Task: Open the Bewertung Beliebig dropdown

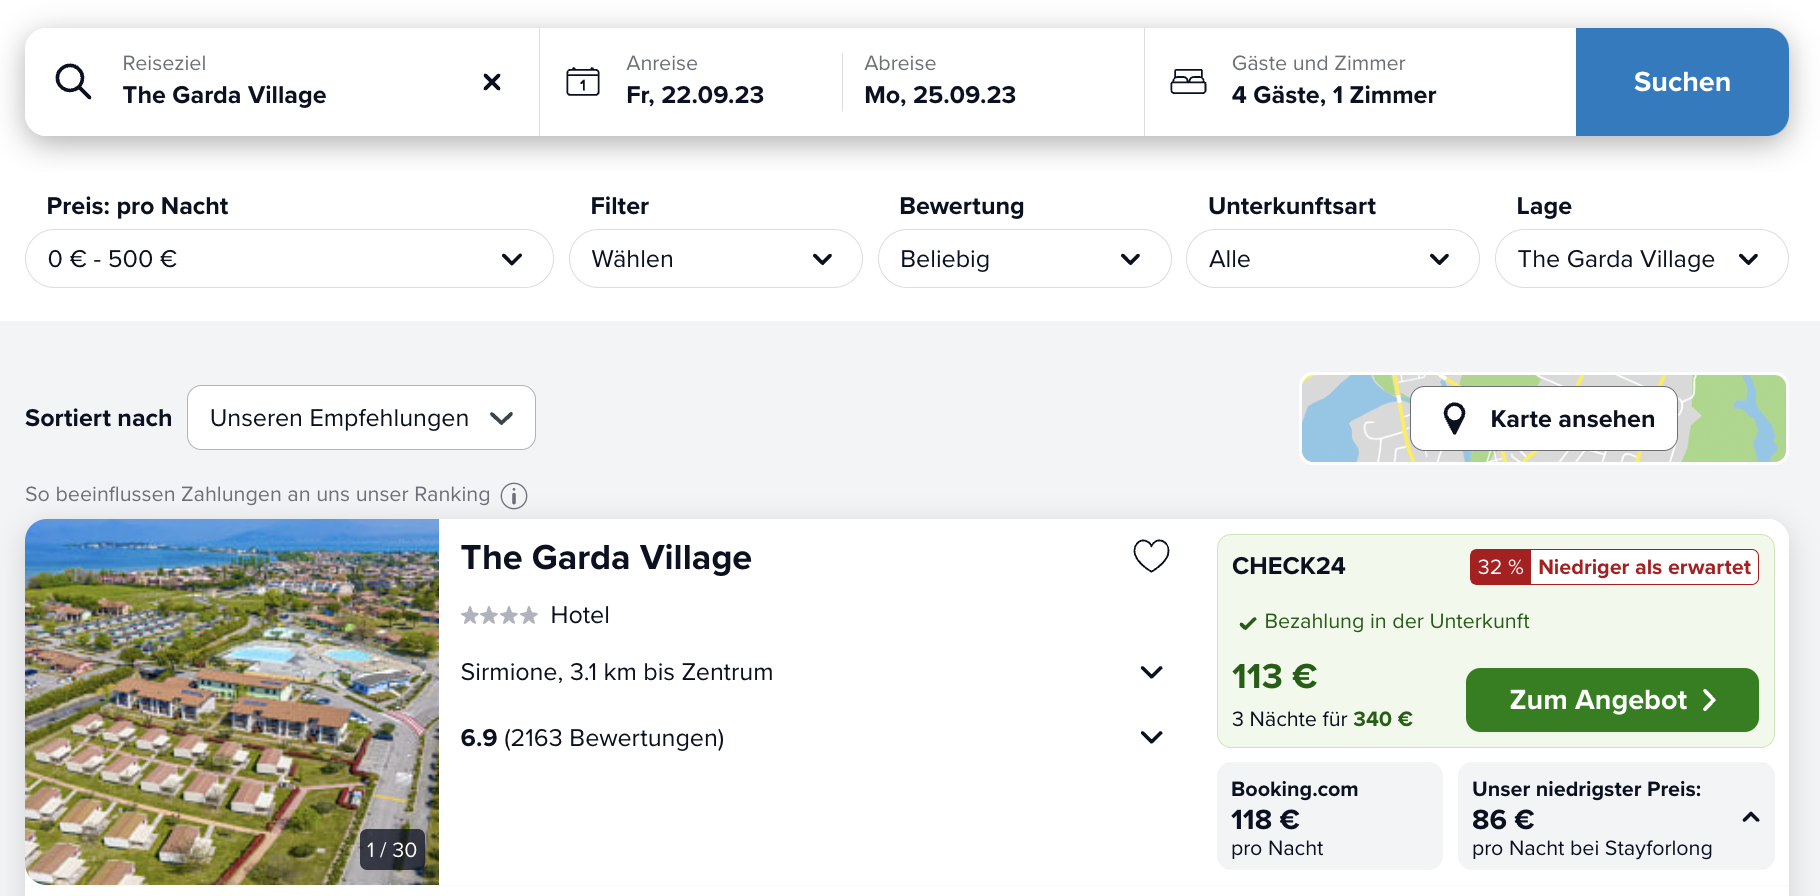Action: 1024,259
